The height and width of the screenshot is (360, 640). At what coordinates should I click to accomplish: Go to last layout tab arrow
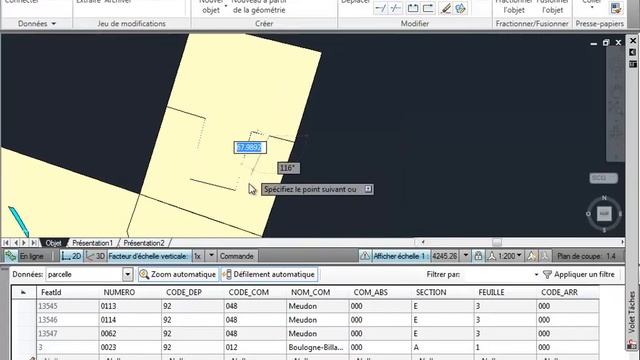34,243
